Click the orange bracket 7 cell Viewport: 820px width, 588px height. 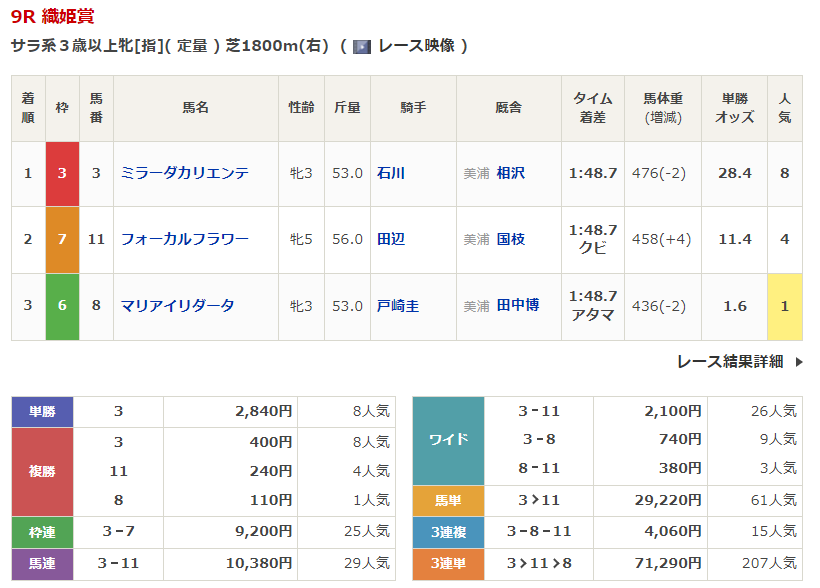coord(62,240)
